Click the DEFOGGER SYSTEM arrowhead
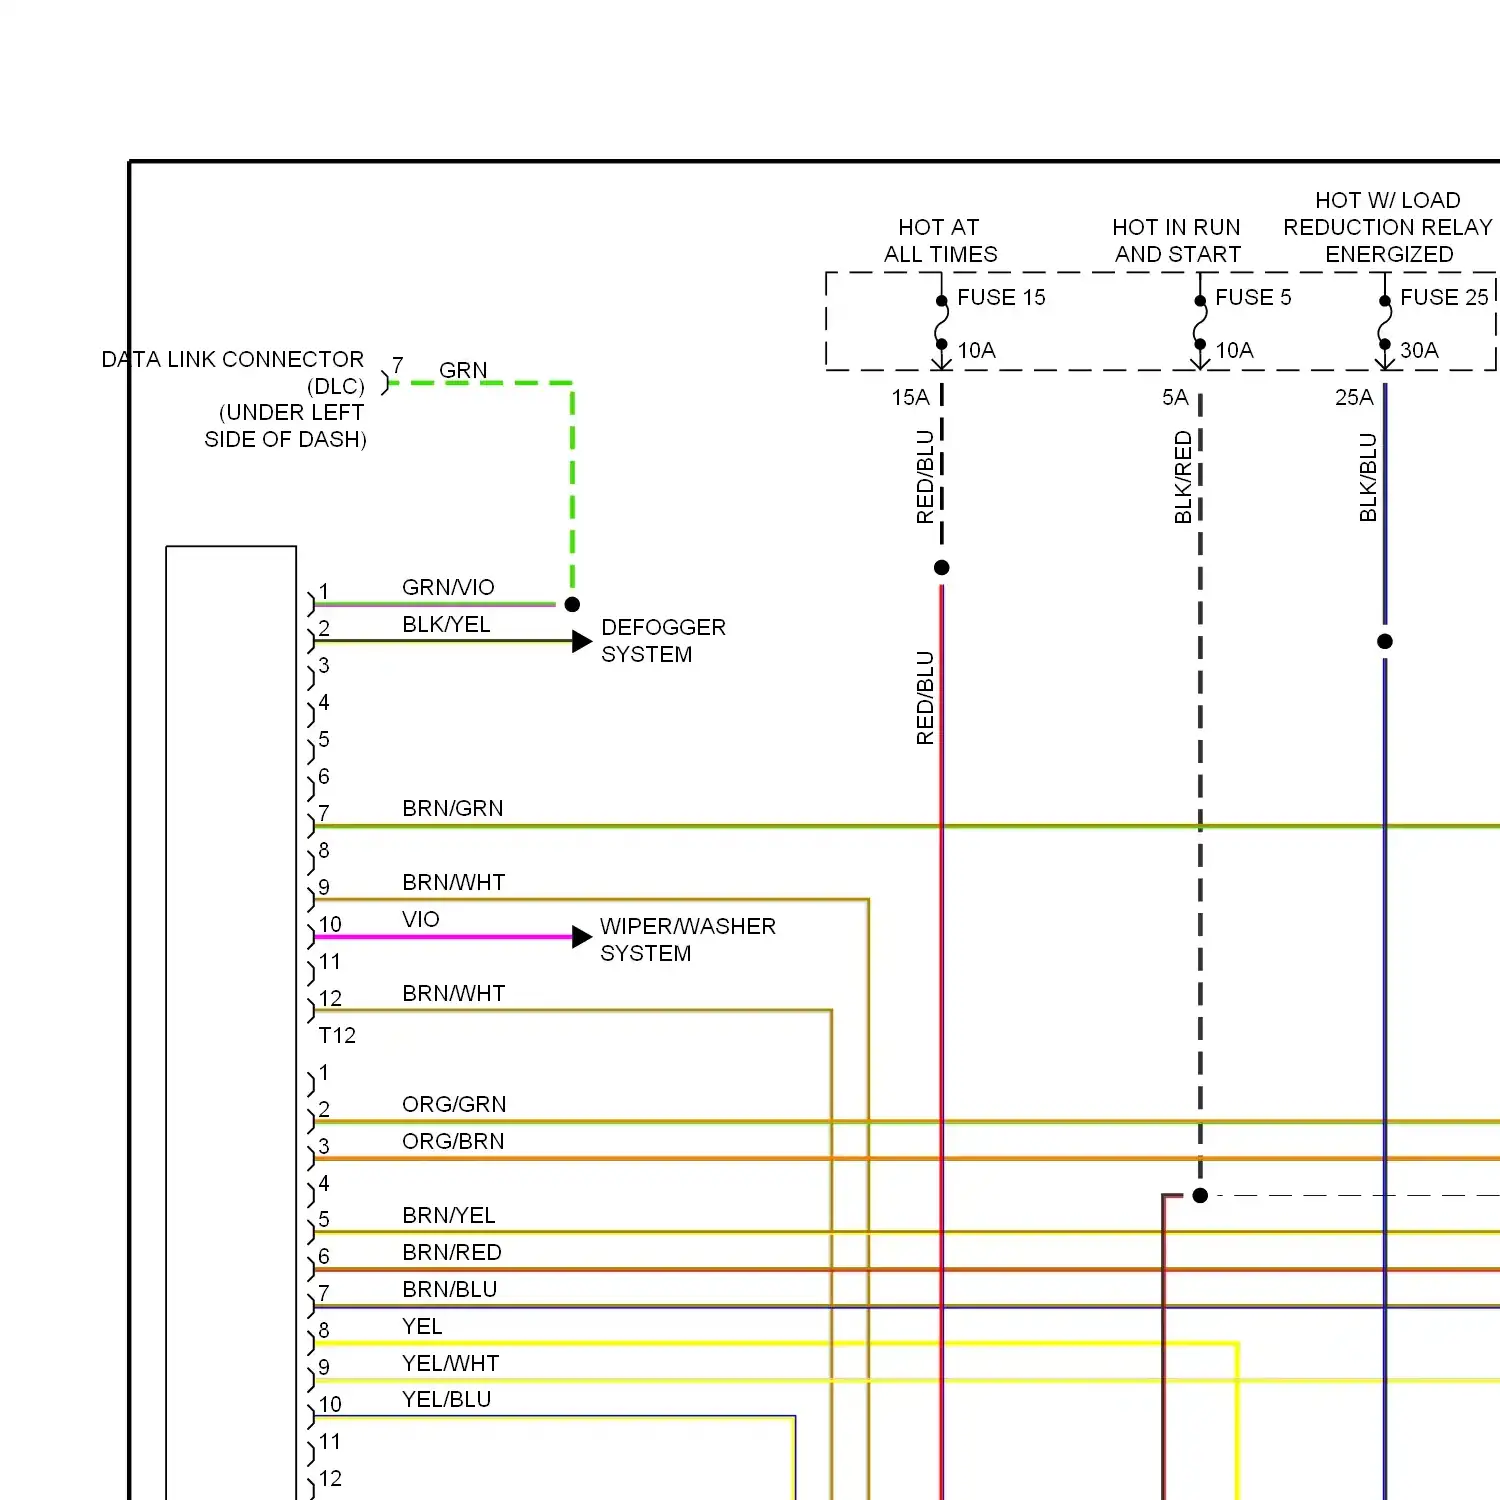This screenshot has width=1500, height=1500. click(582, 641)
